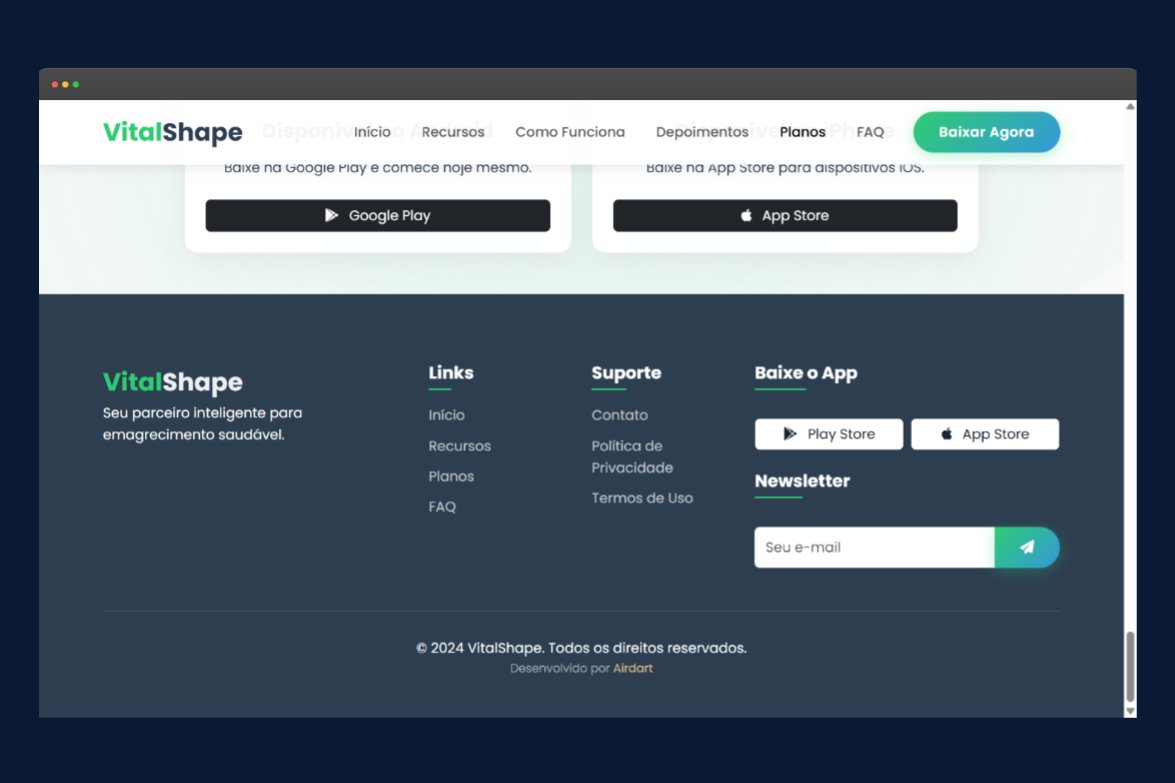The height and width of the screenshot is (783, 1175).
Task: Open the Contato link under Suporte
Action: tap(619, 414)
